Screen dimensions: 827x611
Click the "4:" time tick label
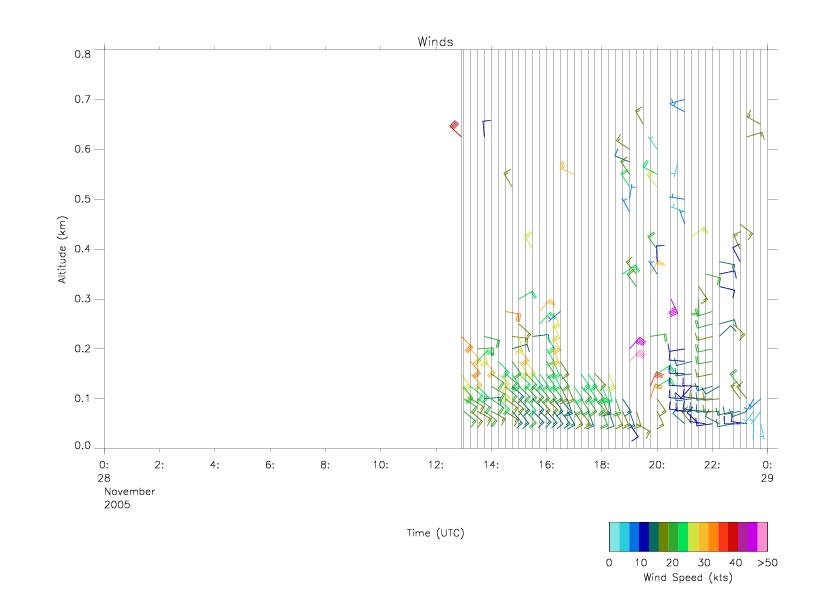pos(215,465)
